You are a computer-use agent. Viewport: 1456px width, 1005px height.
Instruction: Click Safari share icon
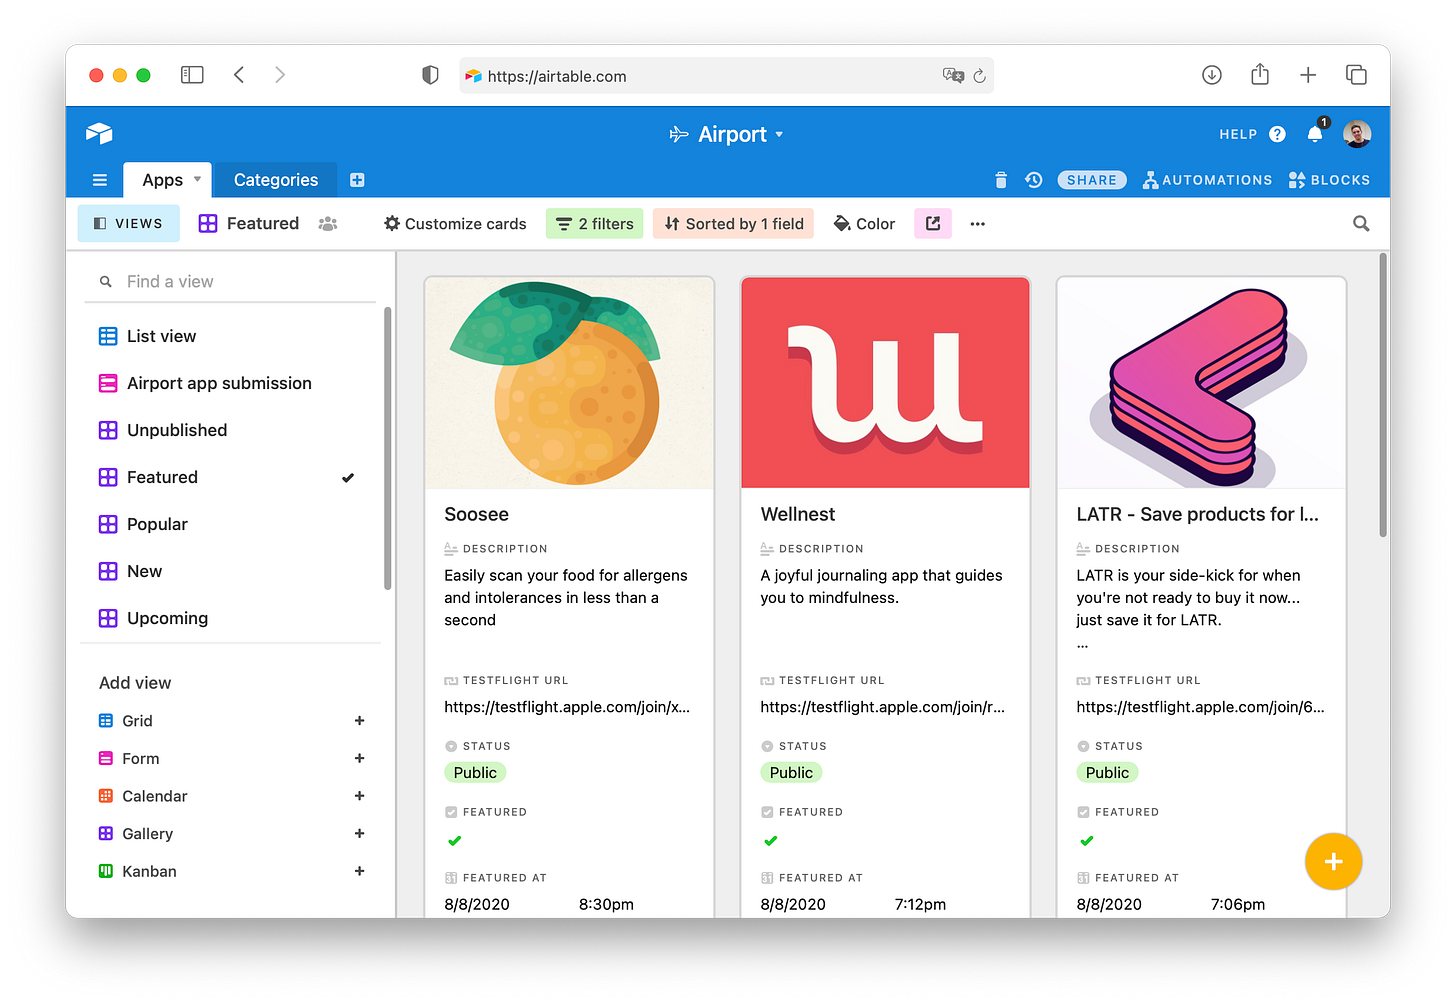[x=1260, y=74]
